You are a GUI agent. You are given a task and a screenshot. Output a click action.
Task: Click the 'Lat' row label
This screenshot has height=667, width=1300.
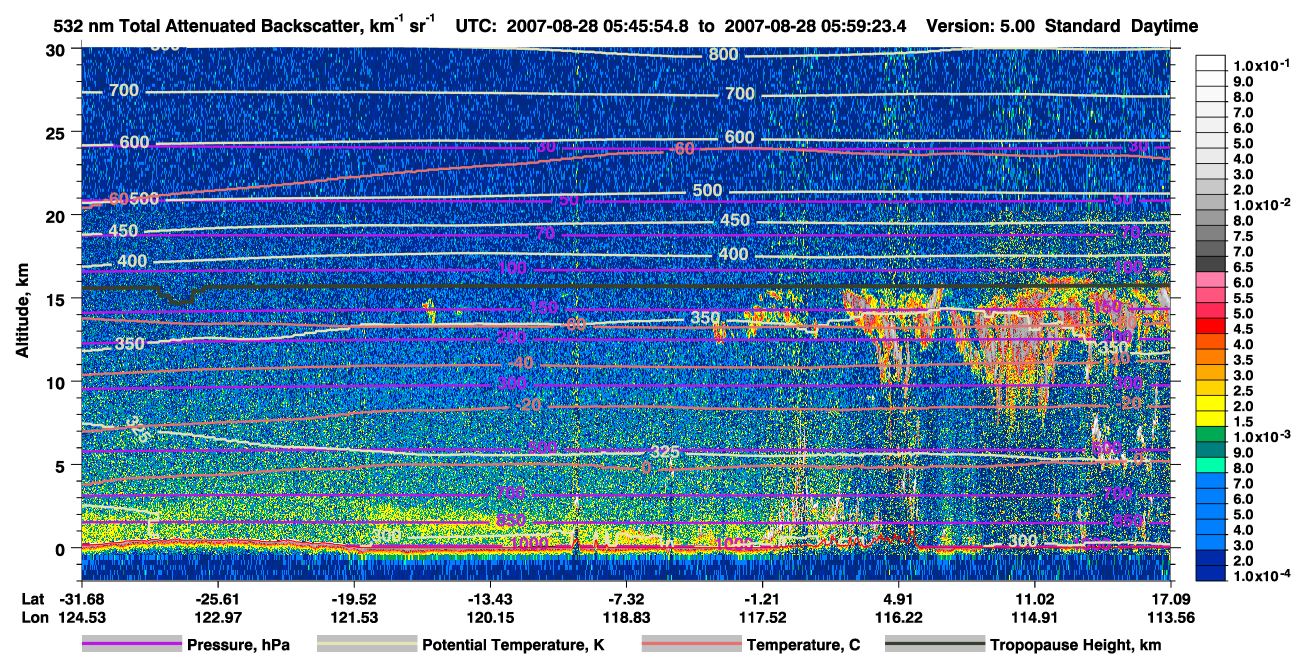coord(33,598)
